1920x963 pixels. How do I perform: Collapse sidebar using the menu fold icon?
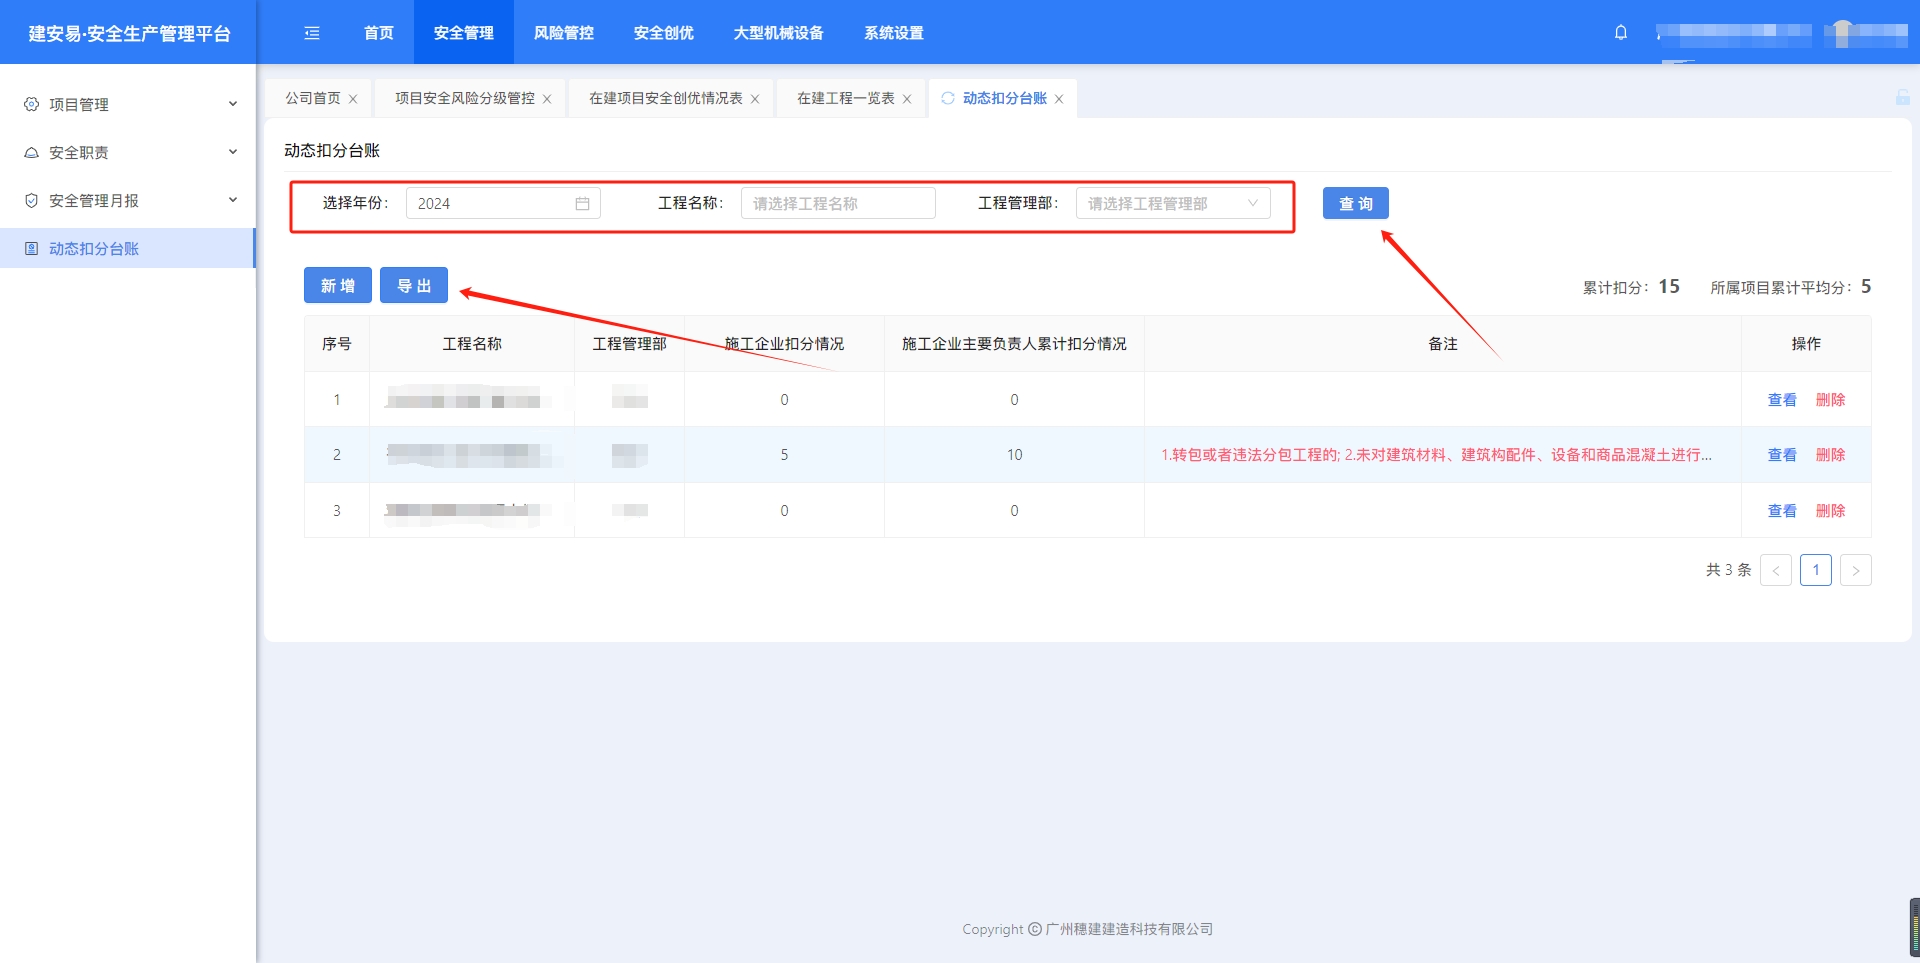[312, 33]
